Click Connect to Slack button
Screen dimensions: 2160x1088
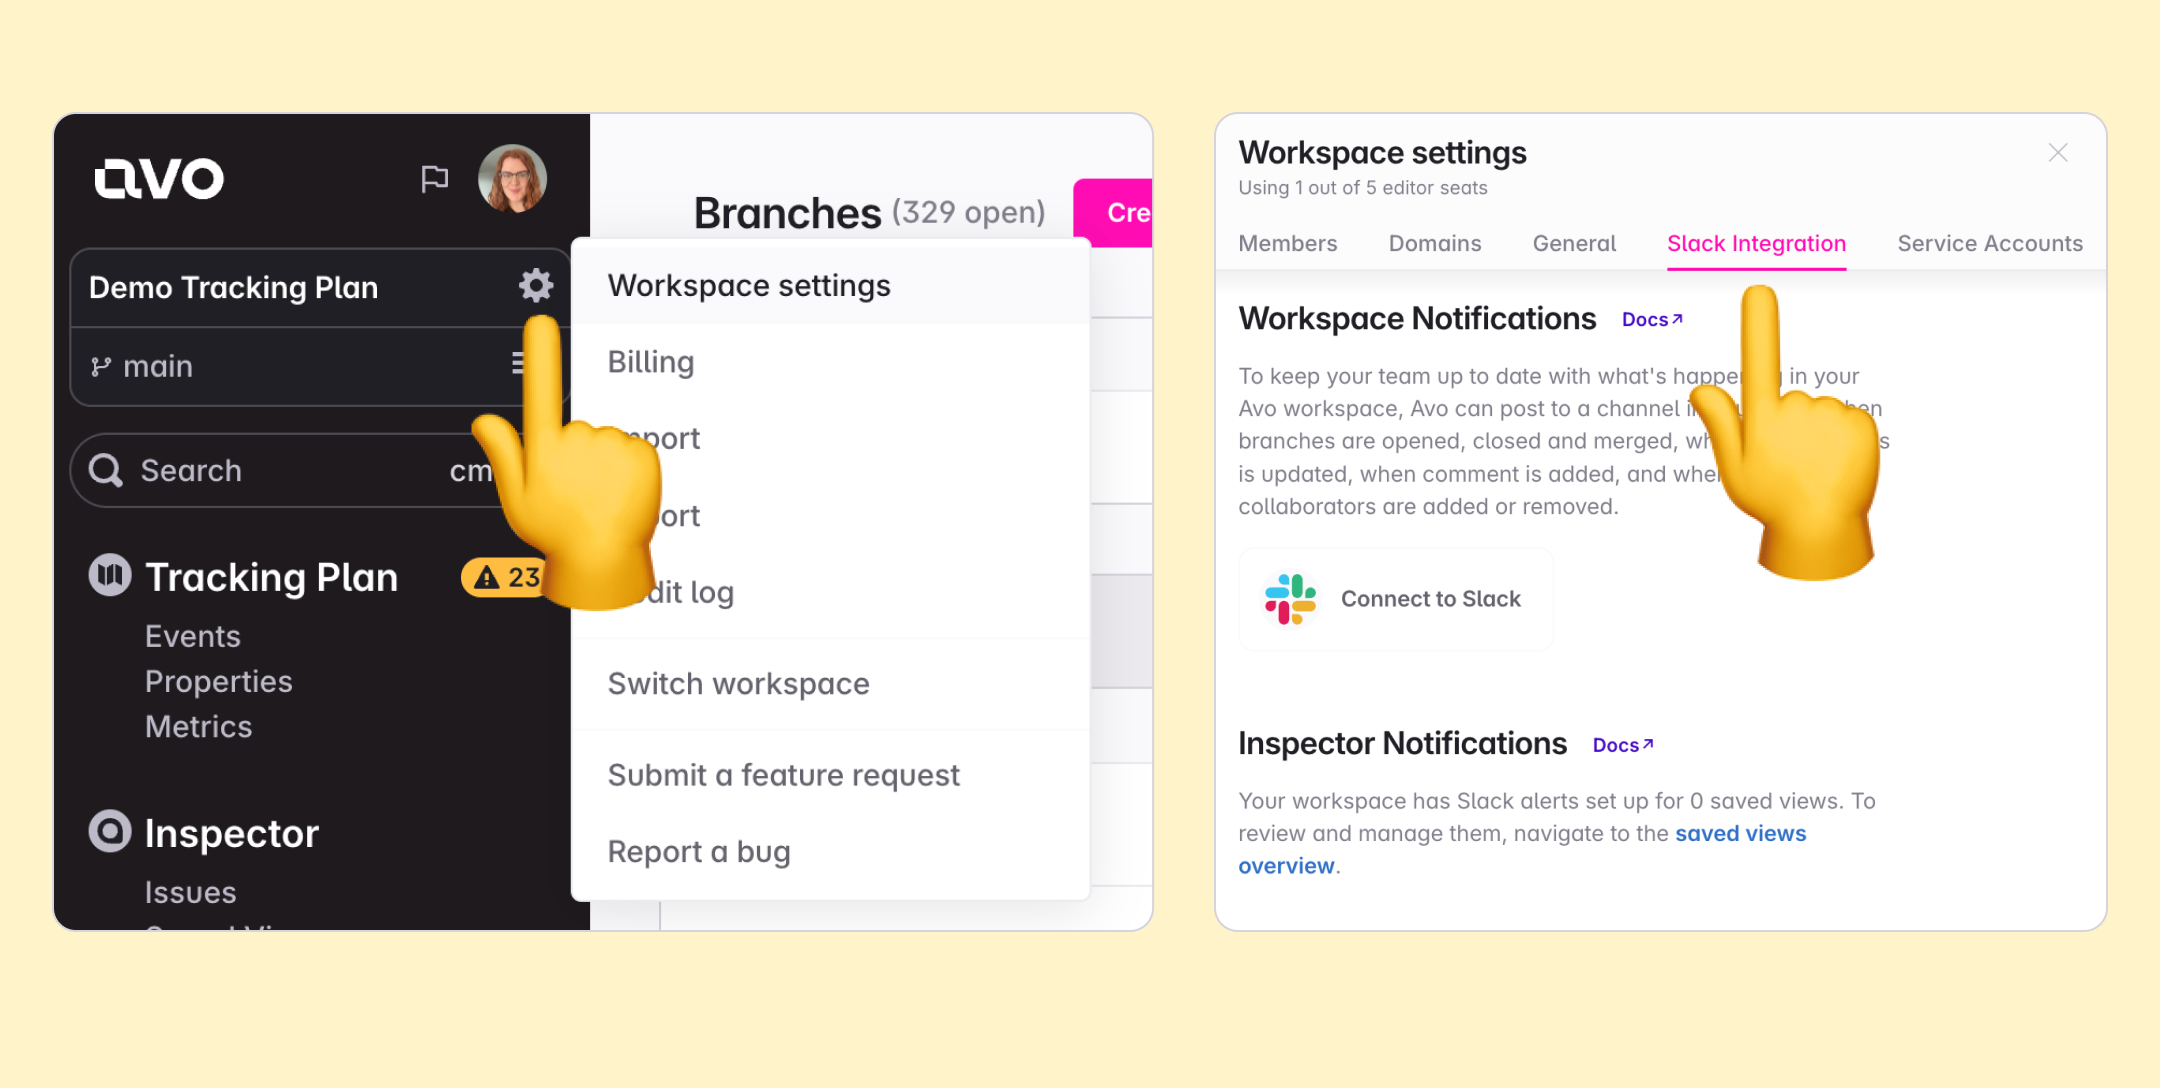1391,600
